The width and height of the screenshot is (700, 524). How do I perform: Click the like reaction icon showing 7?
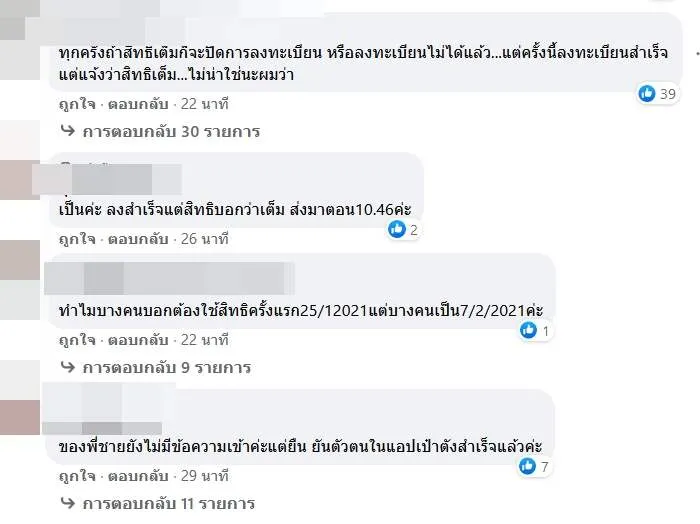(x=528, y=466)
